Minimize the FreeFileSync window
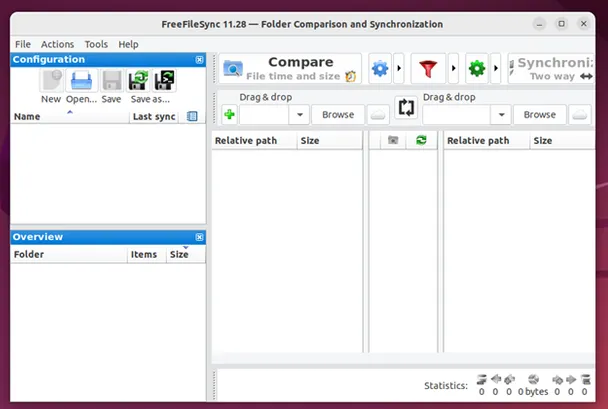This screenshot has width=608, height=409. point(539,24)
